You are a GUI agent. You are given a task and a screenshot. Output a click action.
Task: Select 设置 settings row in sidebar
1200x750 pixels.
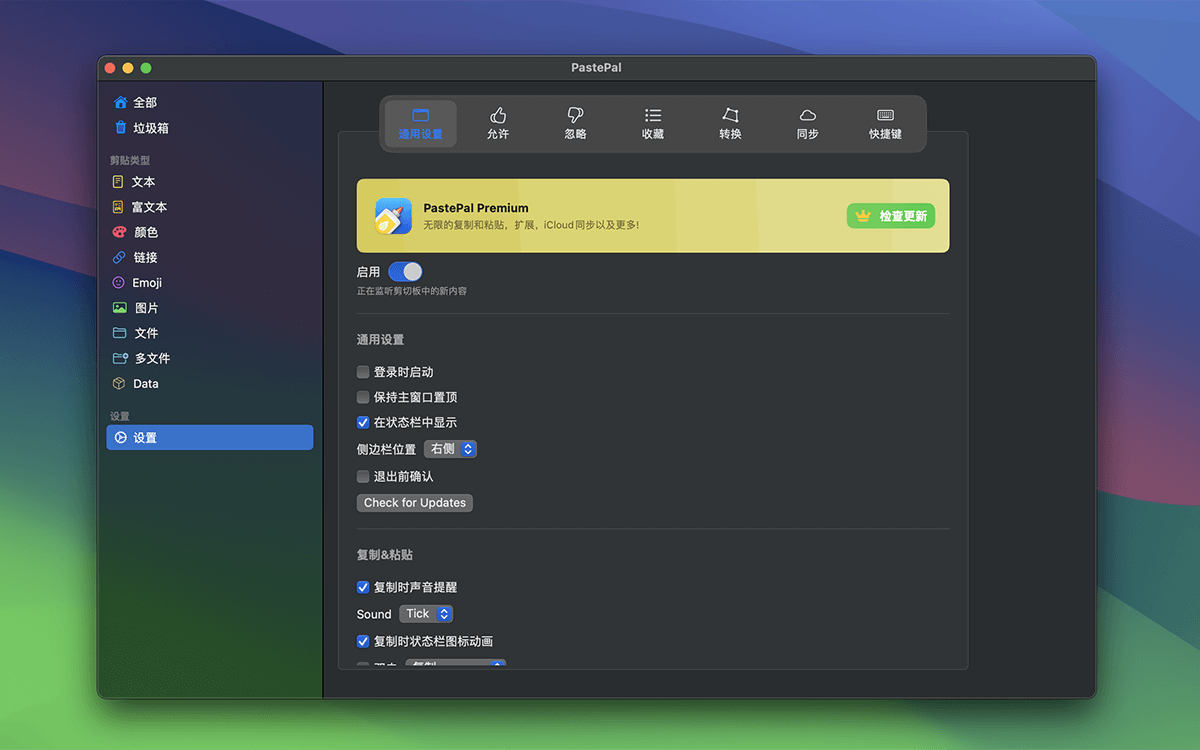[x=209, y=437]
